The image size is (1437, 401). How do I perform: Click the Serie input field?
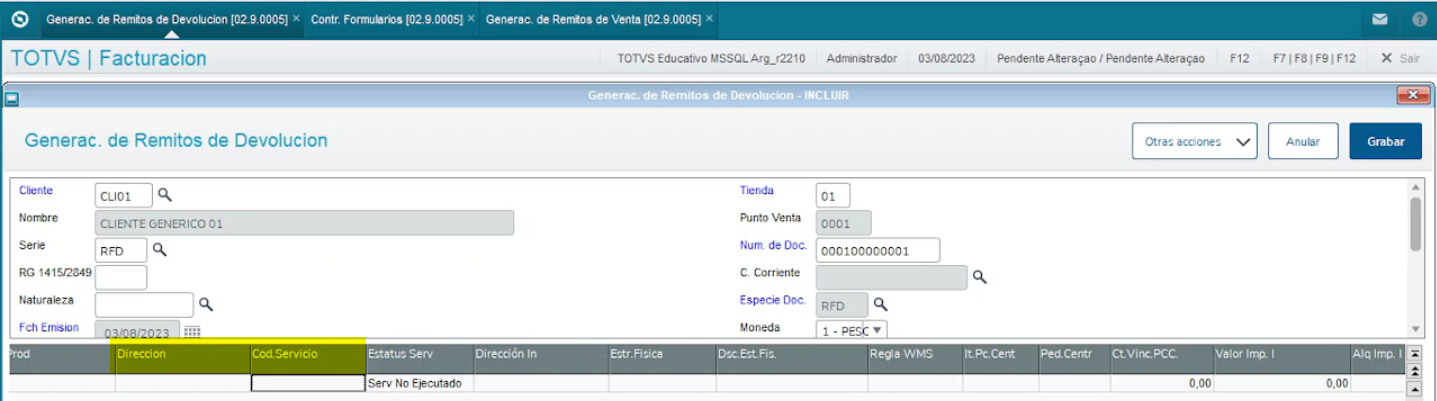tap(121, 250)
